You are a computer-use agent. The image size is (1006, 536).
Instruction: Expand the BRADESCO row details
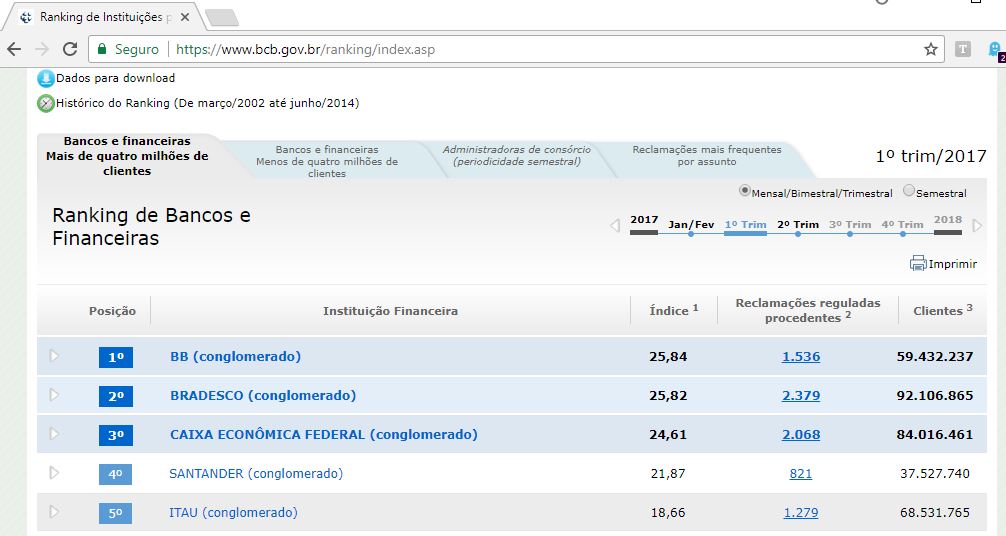coord(54,395)
